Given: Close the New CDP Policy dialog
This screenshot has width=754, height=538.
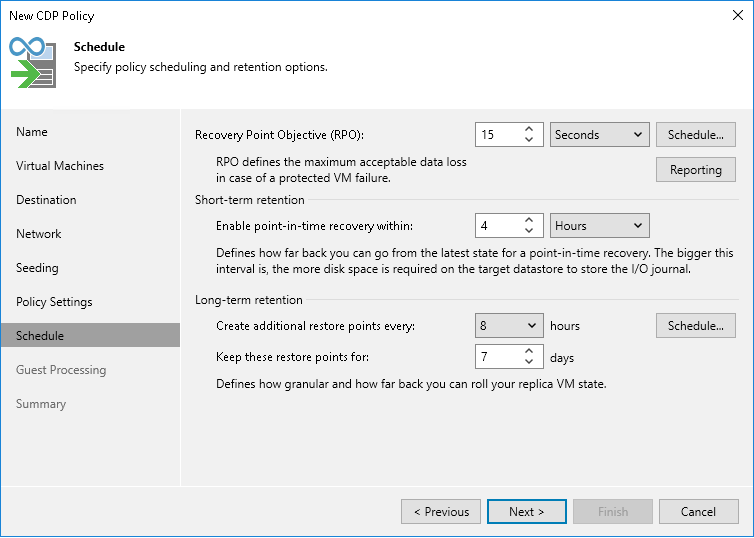Looking at the screenshot, I should 738,15.
